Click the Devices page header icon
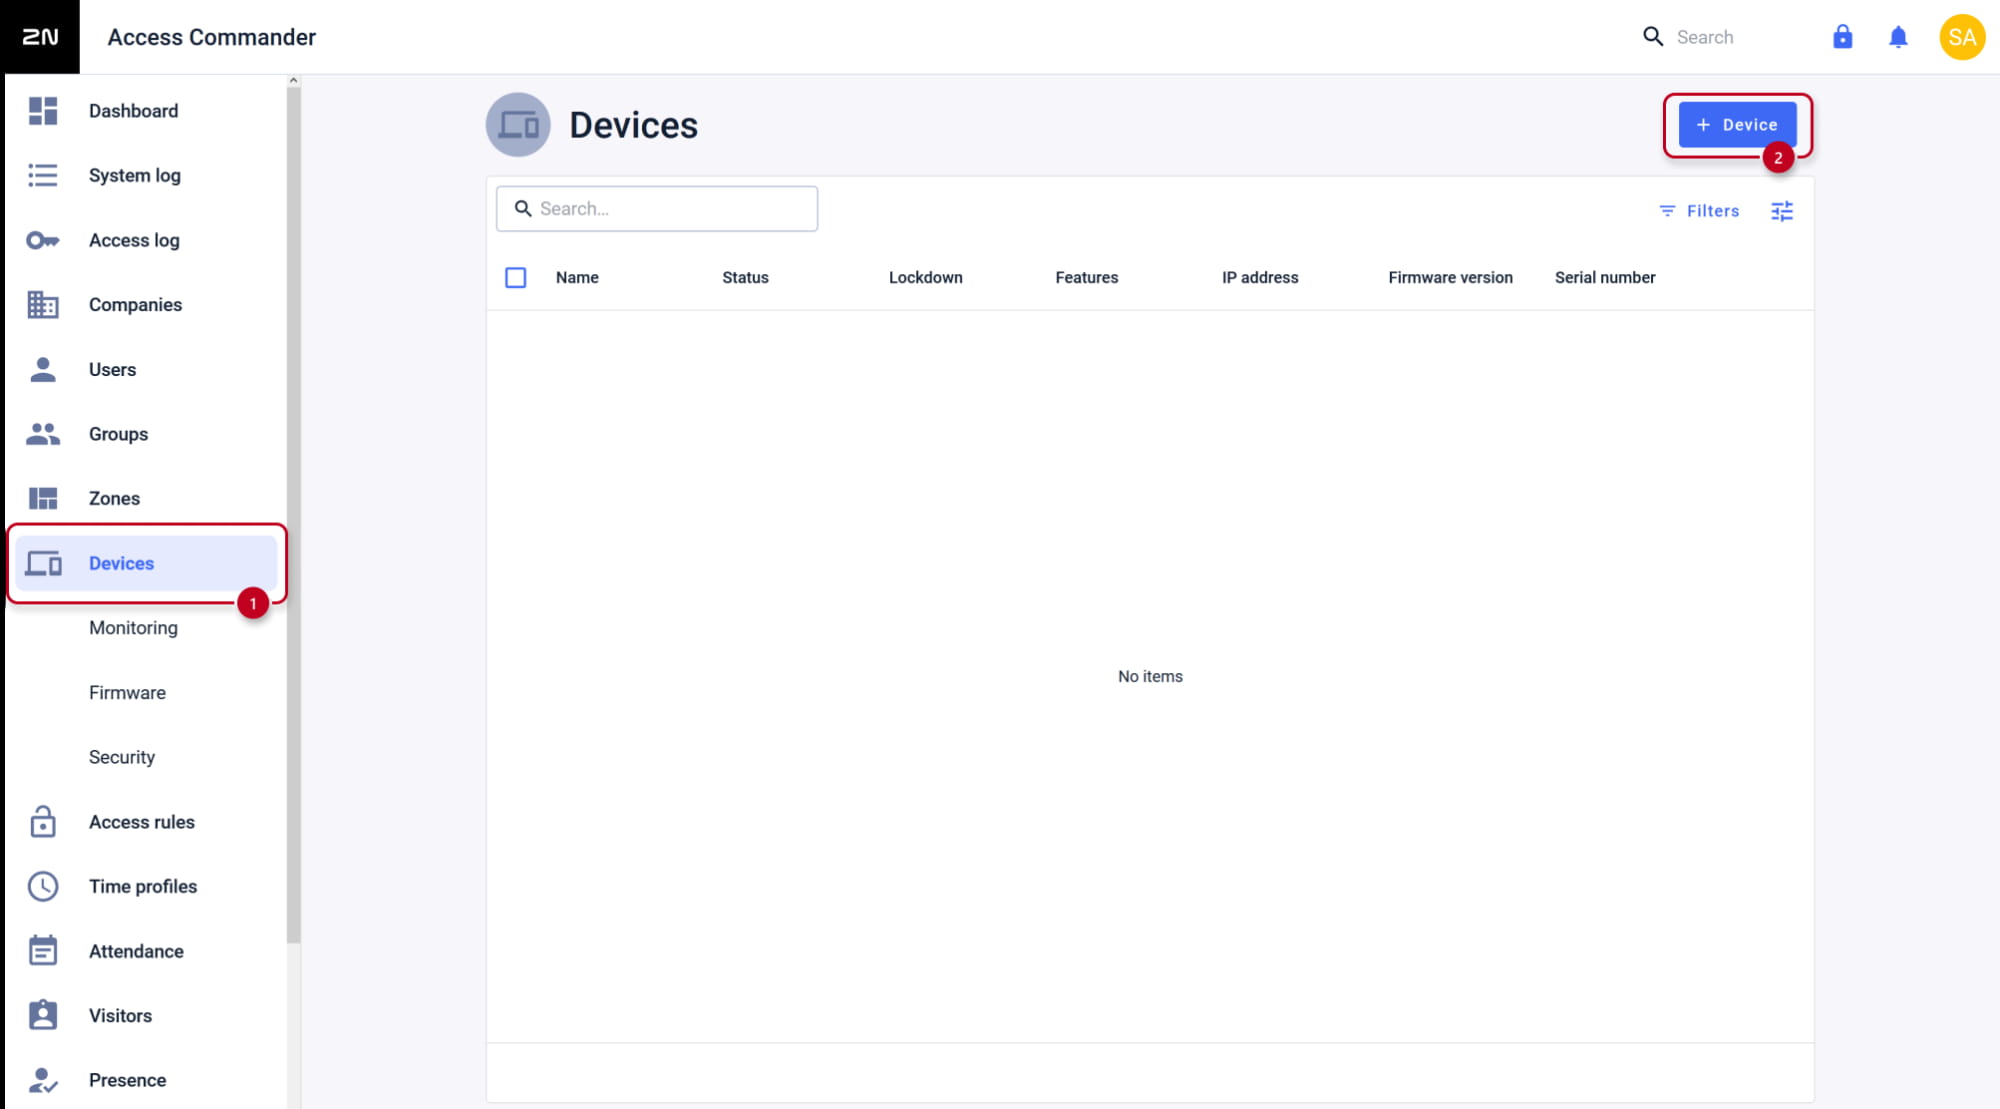 tap(518, 125)
